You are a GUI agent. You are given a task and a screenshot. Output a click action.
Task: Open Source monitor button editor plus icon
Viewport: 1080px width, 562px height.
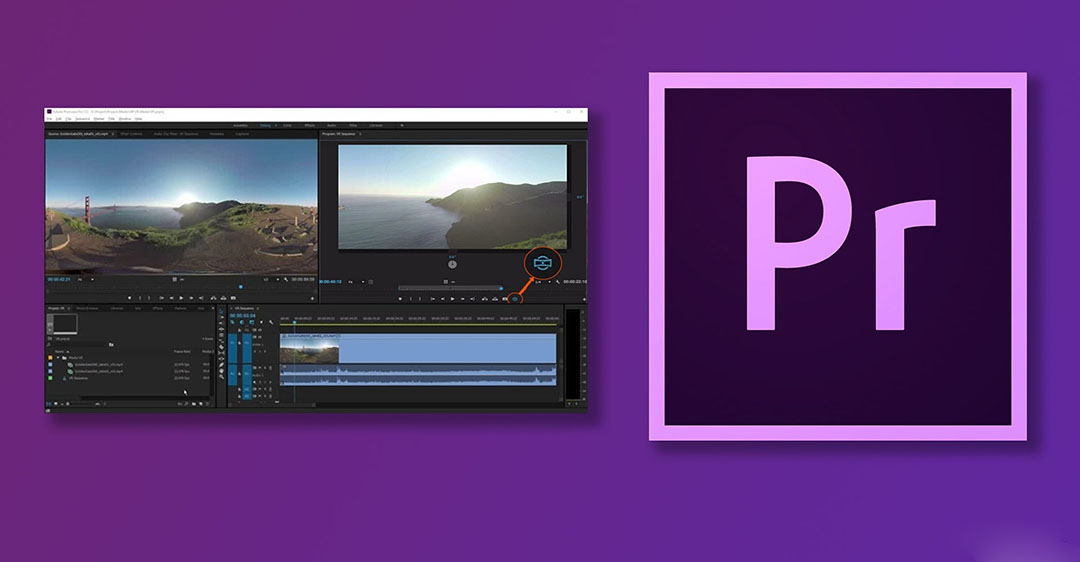pos(312,298)
